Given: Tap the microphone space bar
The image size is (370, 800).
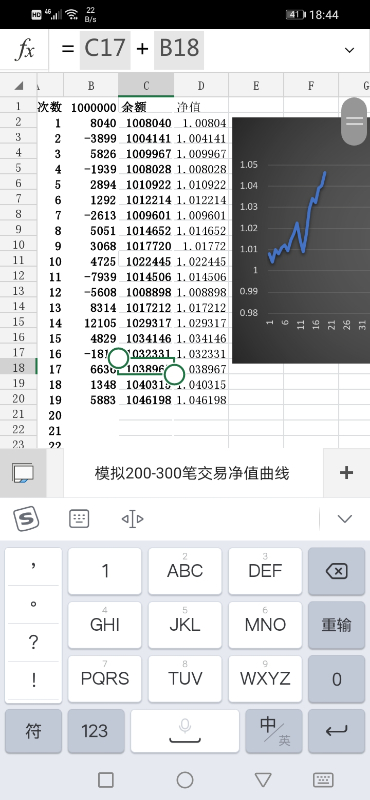Looking at the screenshot, I should [x=185, y=731].
